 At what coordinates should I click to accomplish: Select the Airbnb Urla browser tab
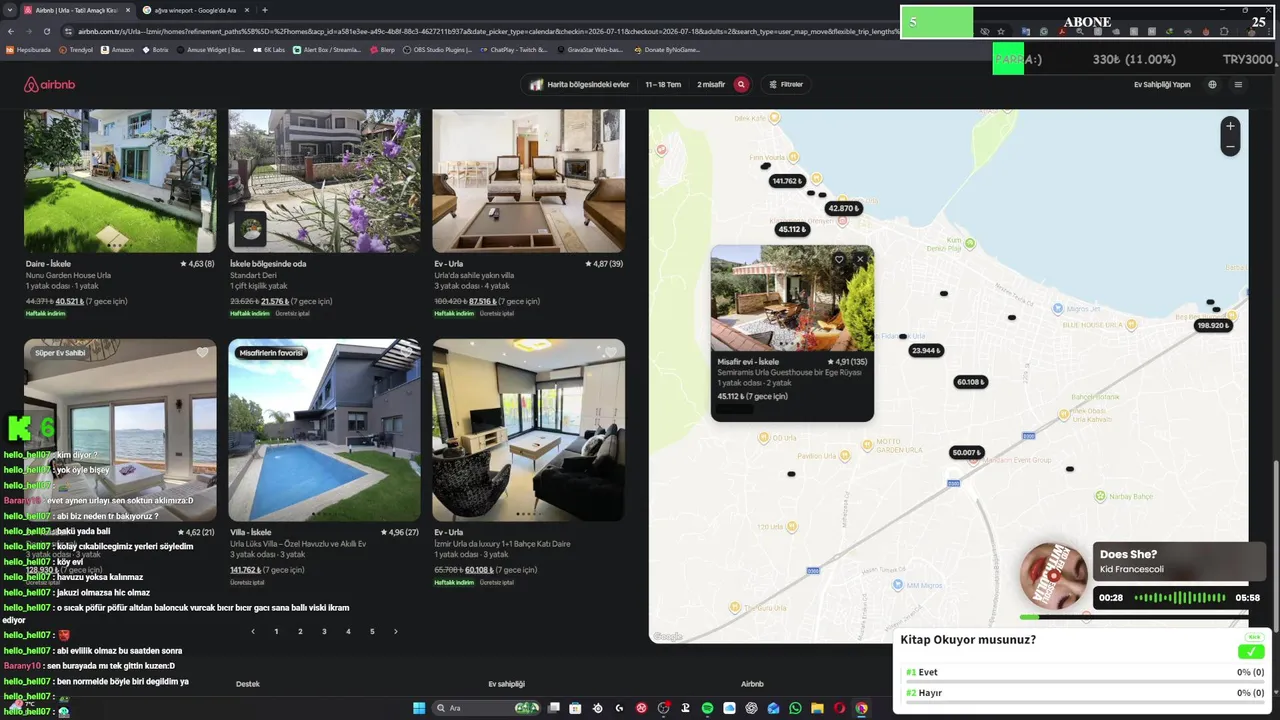point(76,10)
